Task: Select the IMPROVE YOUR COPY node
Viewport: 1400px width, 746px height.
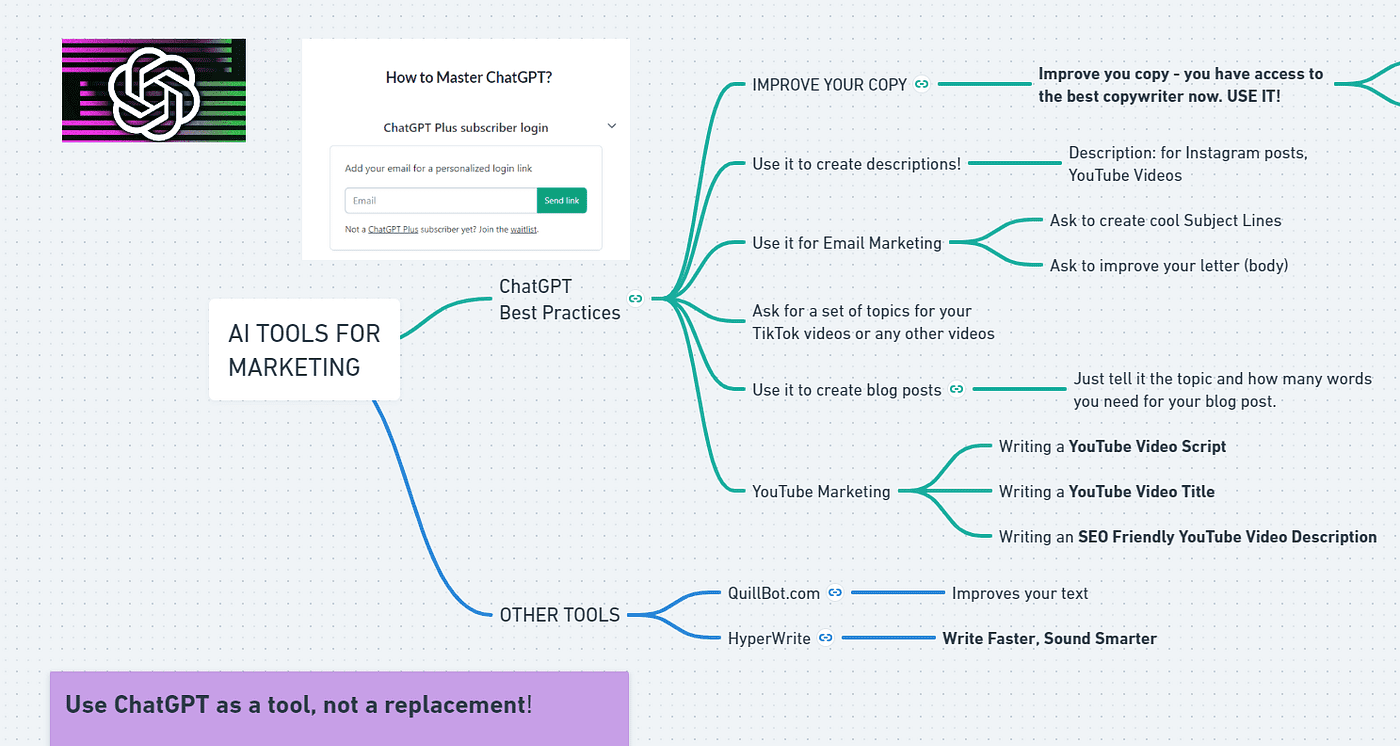Action: pyautogui.click(x=829, y=85)
